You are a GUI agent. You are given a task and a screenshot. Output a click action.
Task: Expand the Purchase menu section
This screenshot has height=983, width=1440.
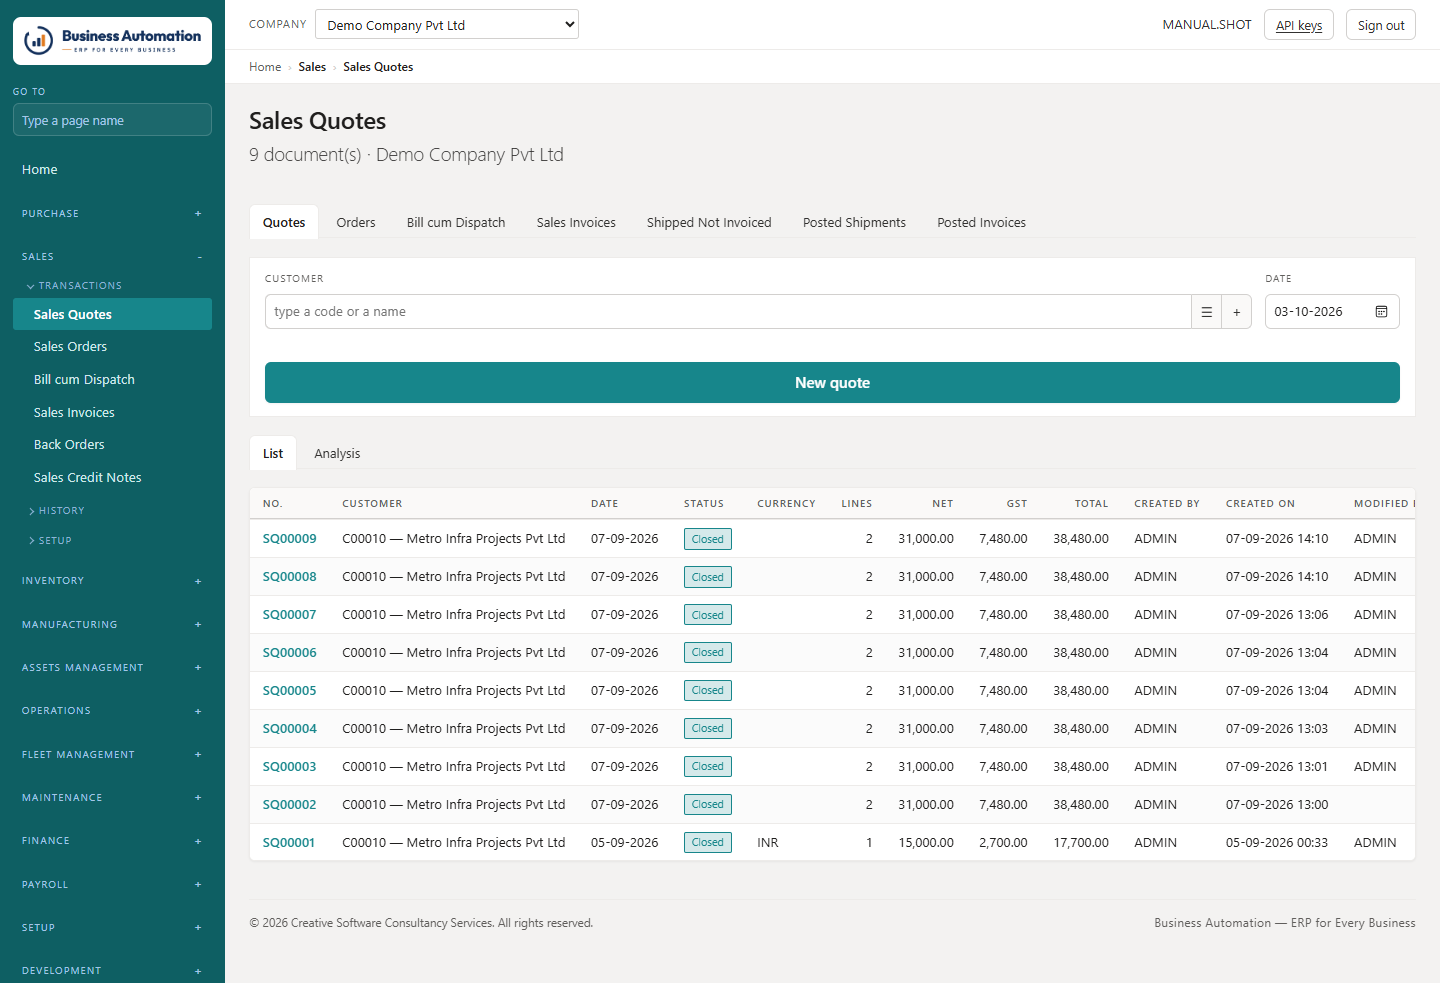point(112,214)
